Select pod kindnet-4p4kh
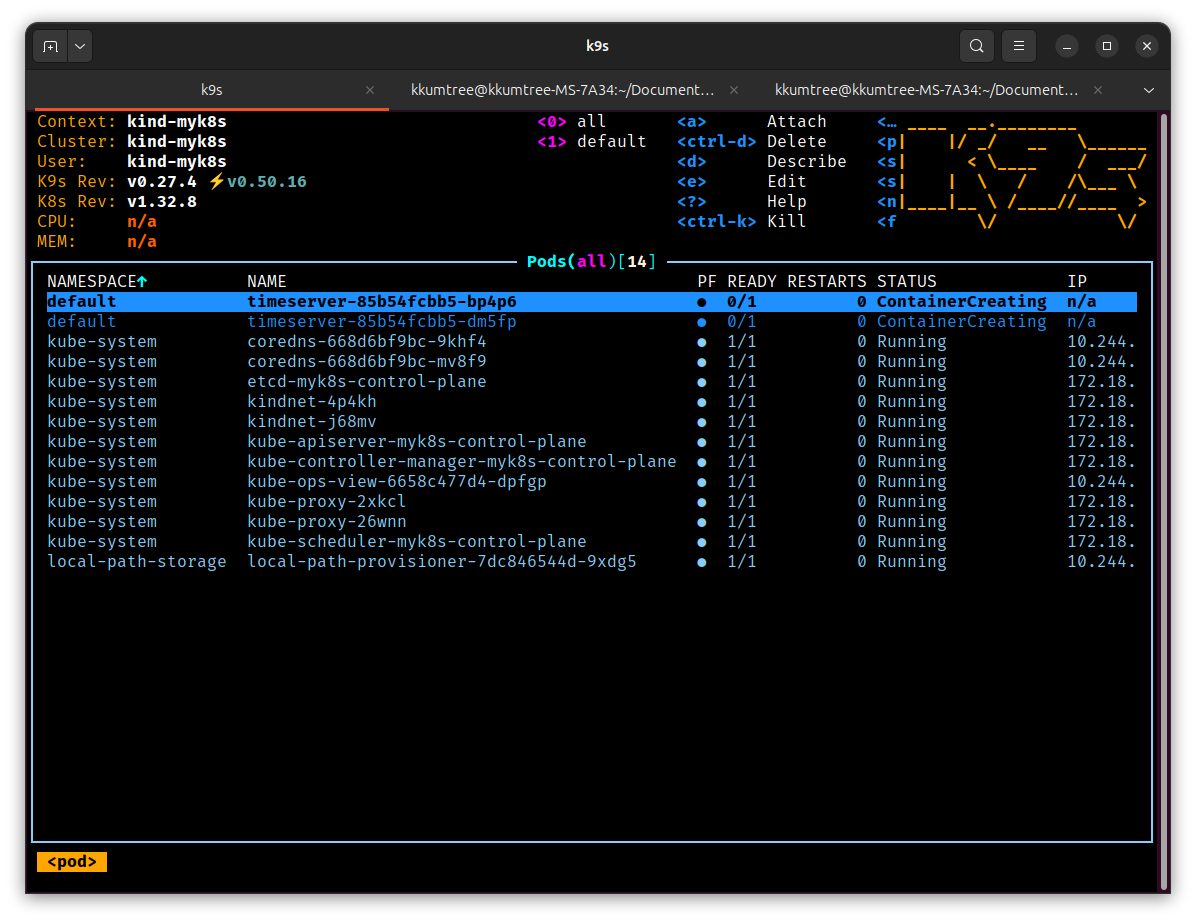The height and width of the screenshot is (922, 1196). tap(591, 402)
